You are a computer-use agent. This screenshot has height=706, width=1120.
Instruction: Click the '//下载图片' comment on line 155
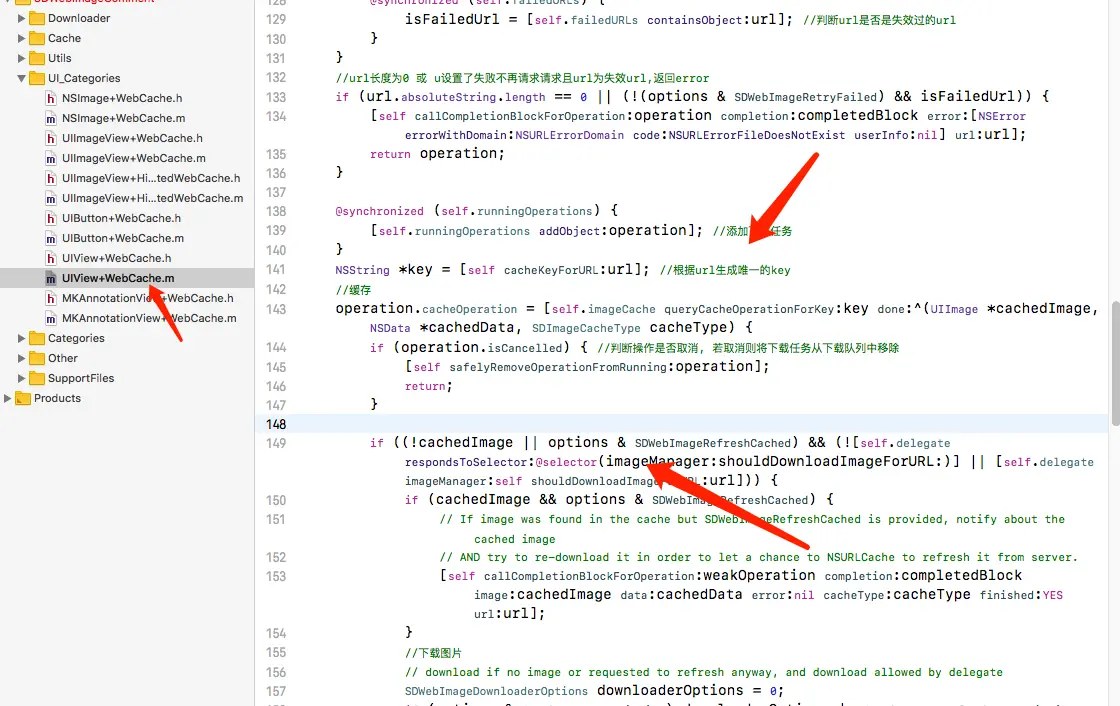click(433, 652)
